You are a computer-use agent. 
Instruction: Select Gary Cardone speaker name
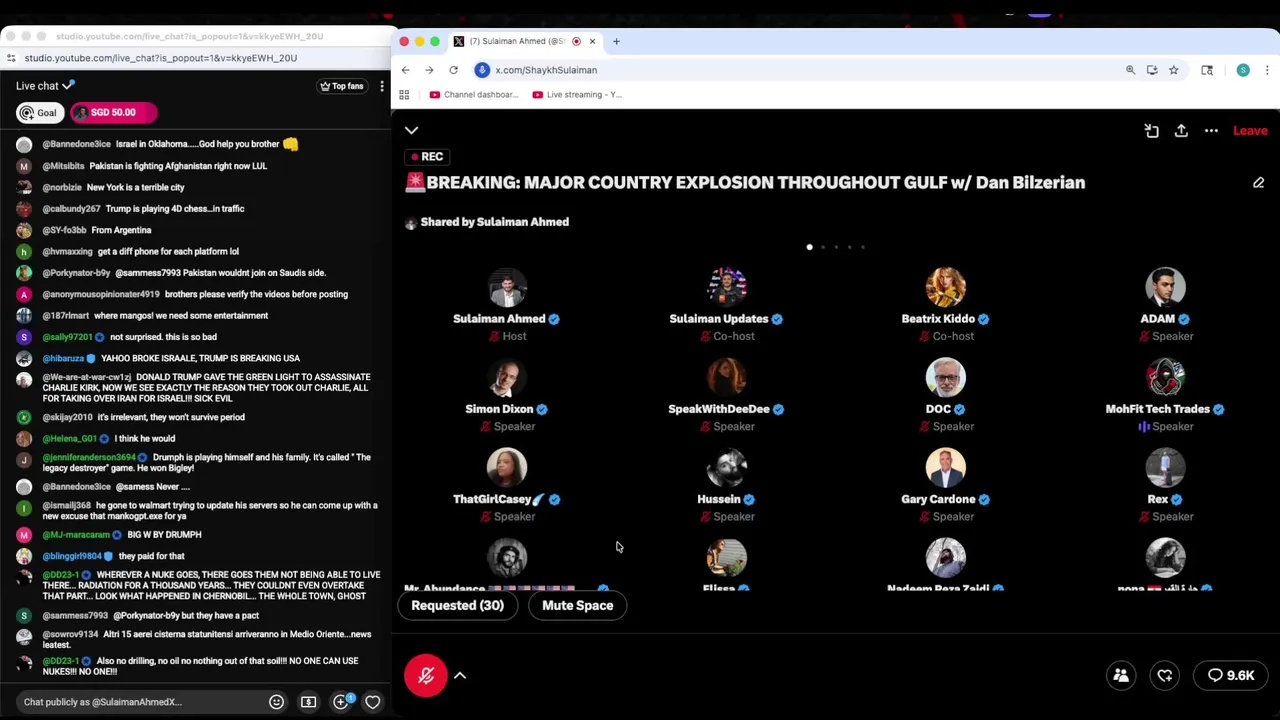938,499
